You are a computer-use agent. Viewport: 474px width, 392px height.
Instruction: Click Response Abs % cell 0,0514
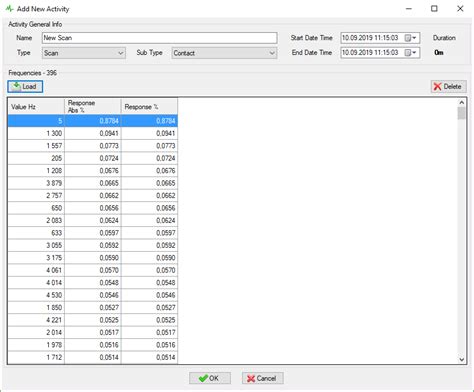click(x=93, y=357)
